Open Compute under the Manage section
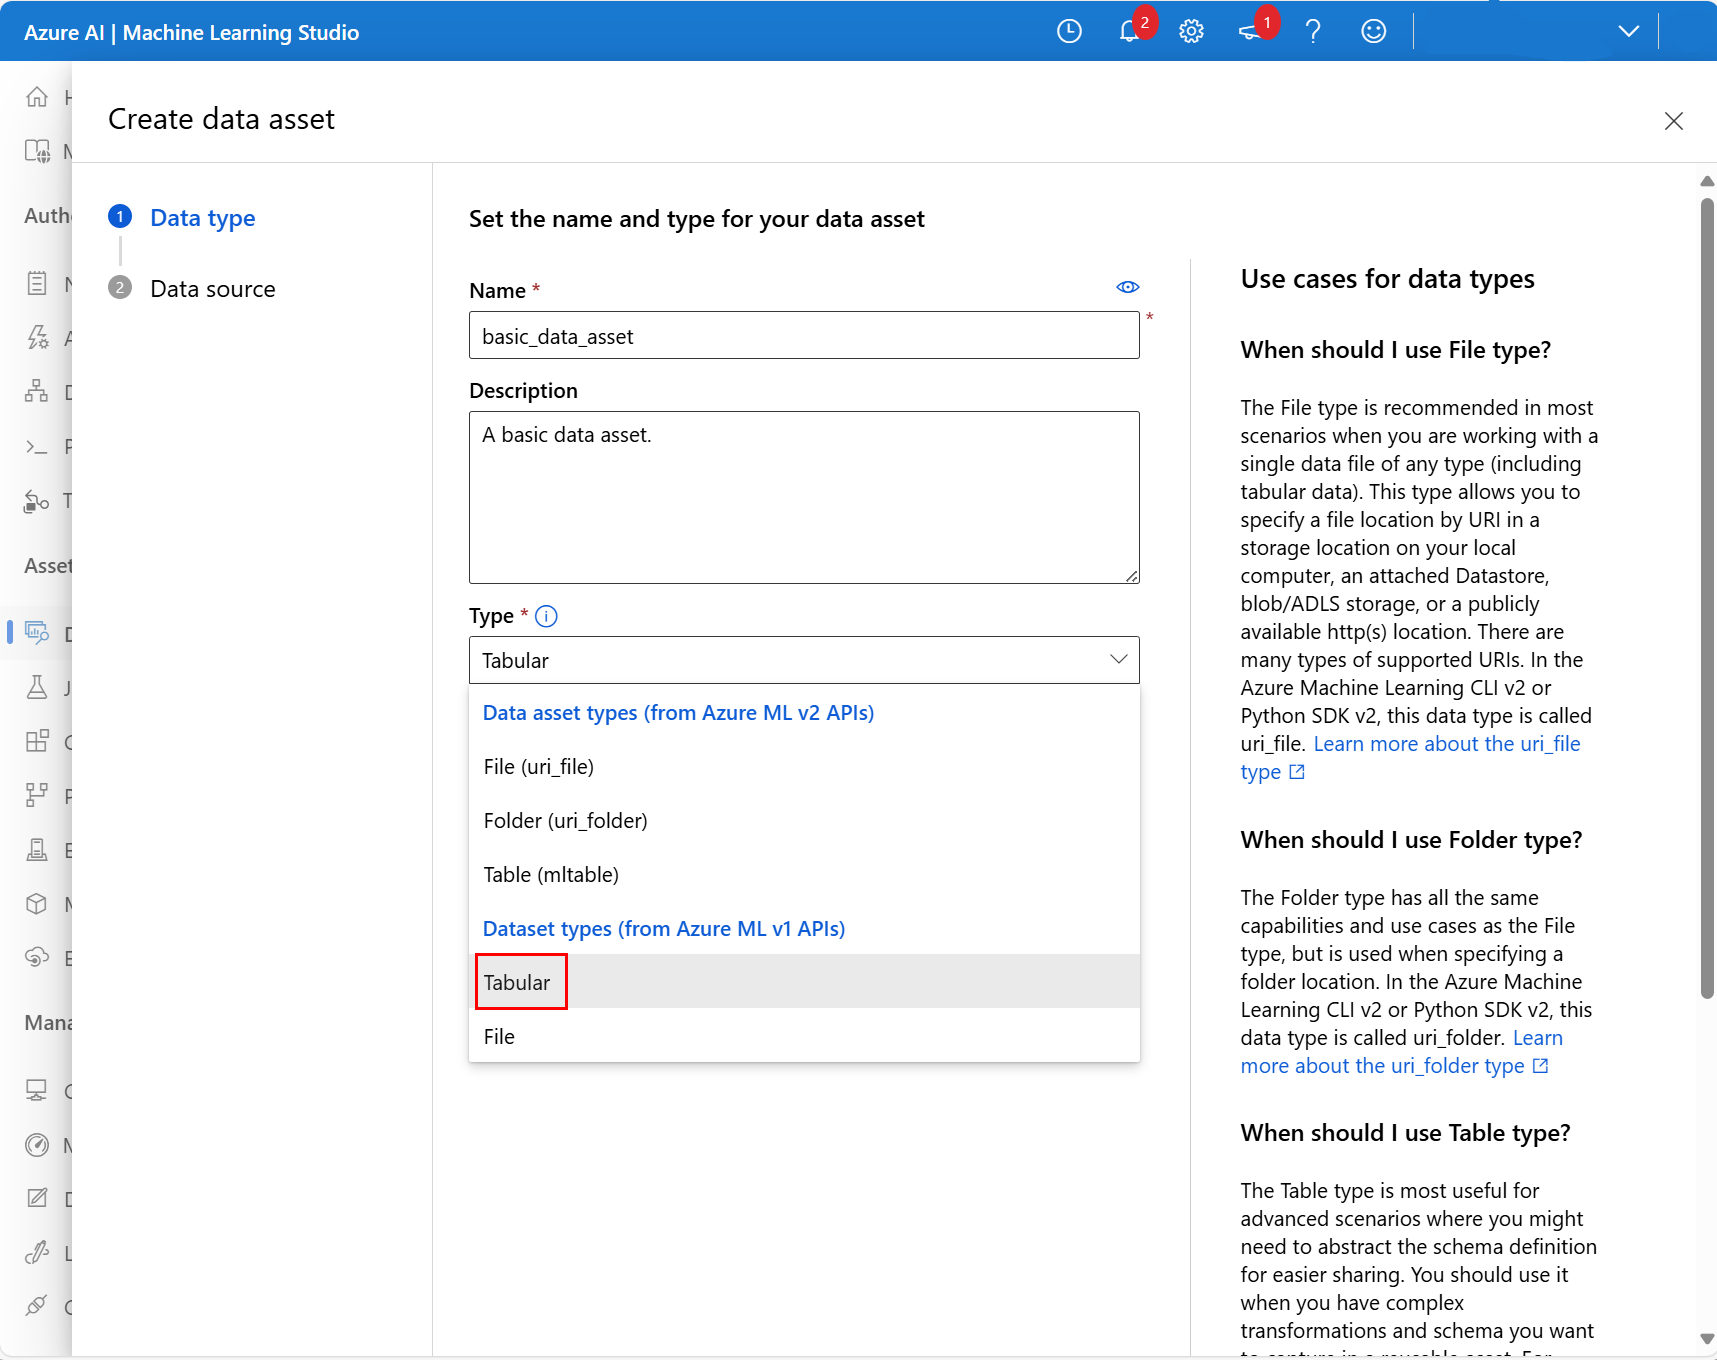 (x=37, y=1090)
